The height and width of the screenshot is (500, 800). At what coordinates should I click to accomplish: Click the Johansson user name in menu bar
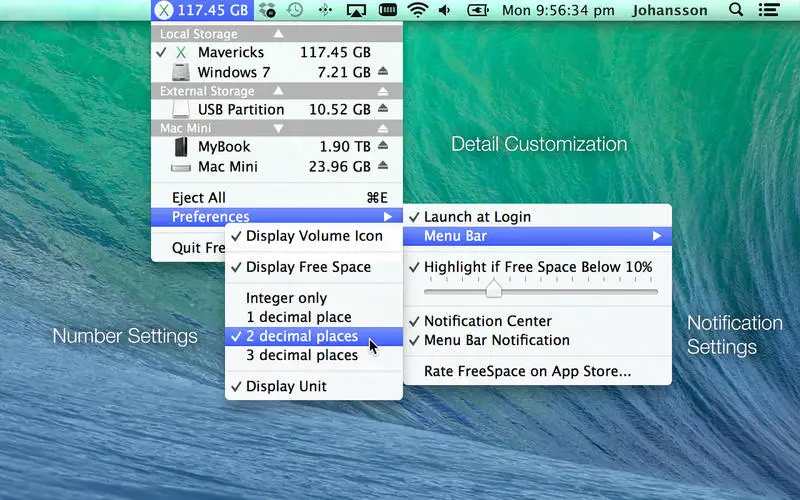pos(669,10)
